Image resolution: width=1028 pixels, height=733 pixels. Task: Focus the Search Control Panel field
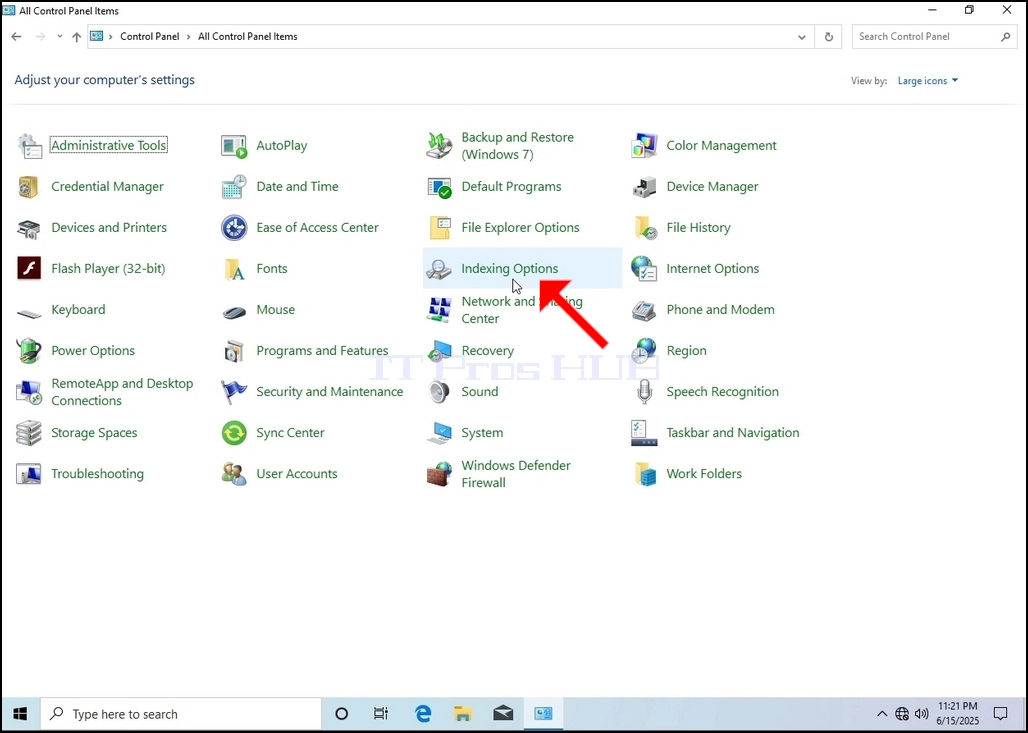coord(934,37)
